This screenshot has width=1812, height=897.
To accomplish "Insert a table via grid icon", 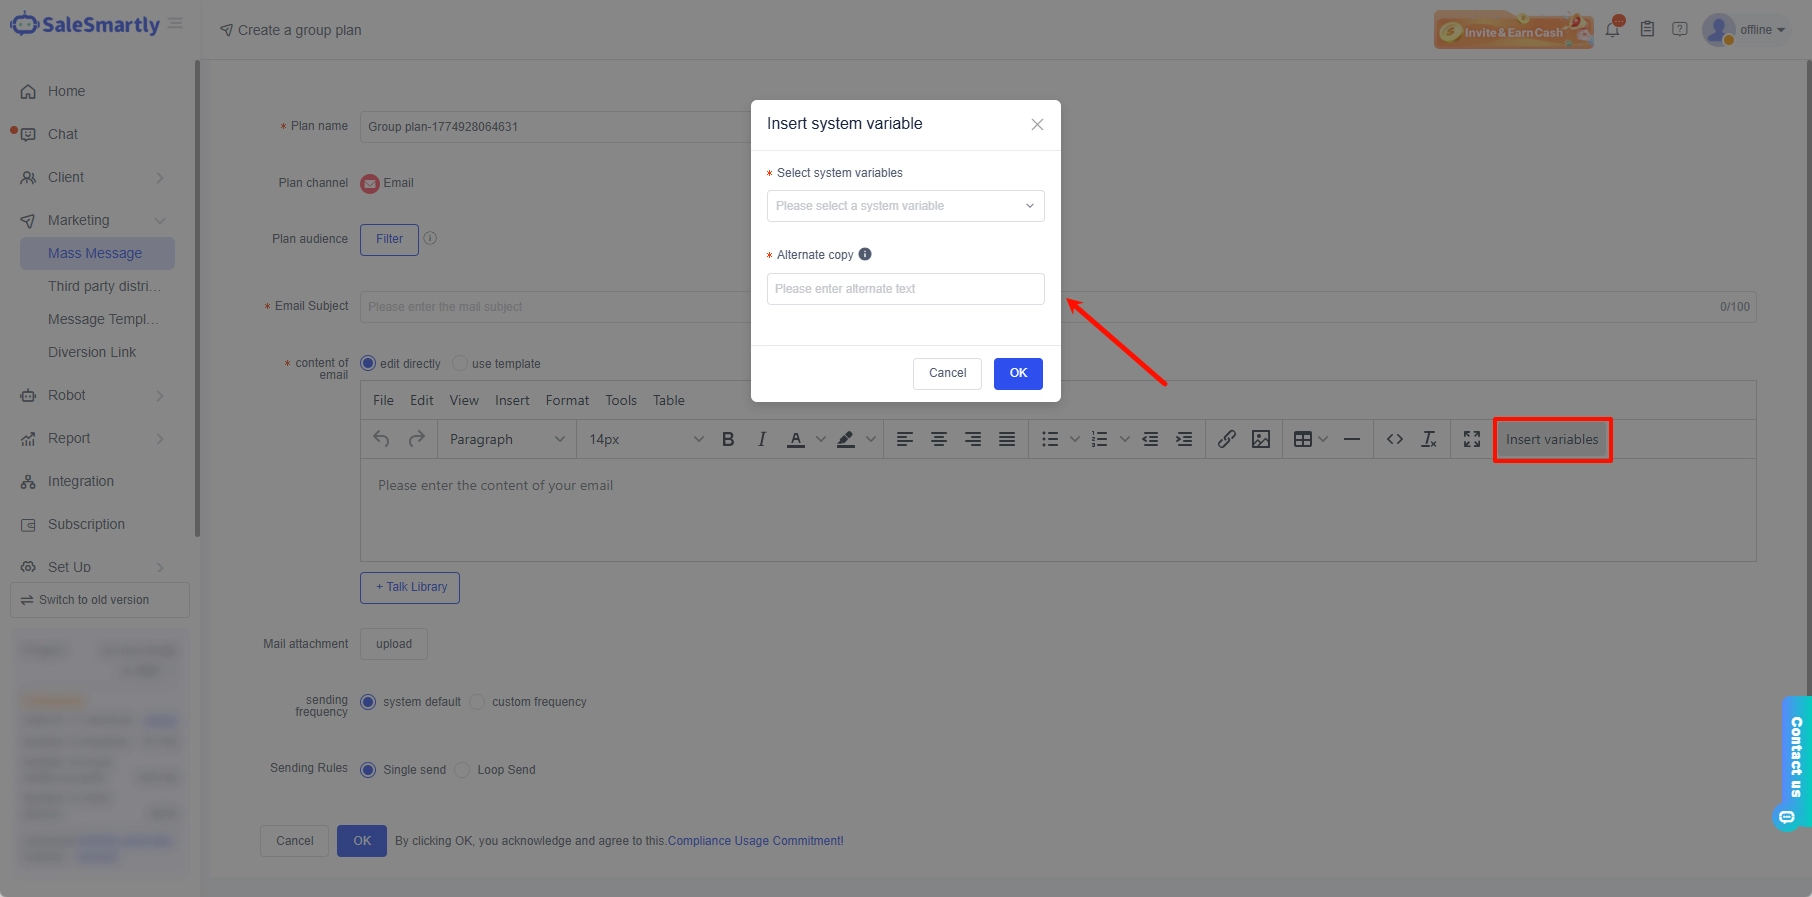I will [1303, 439].
